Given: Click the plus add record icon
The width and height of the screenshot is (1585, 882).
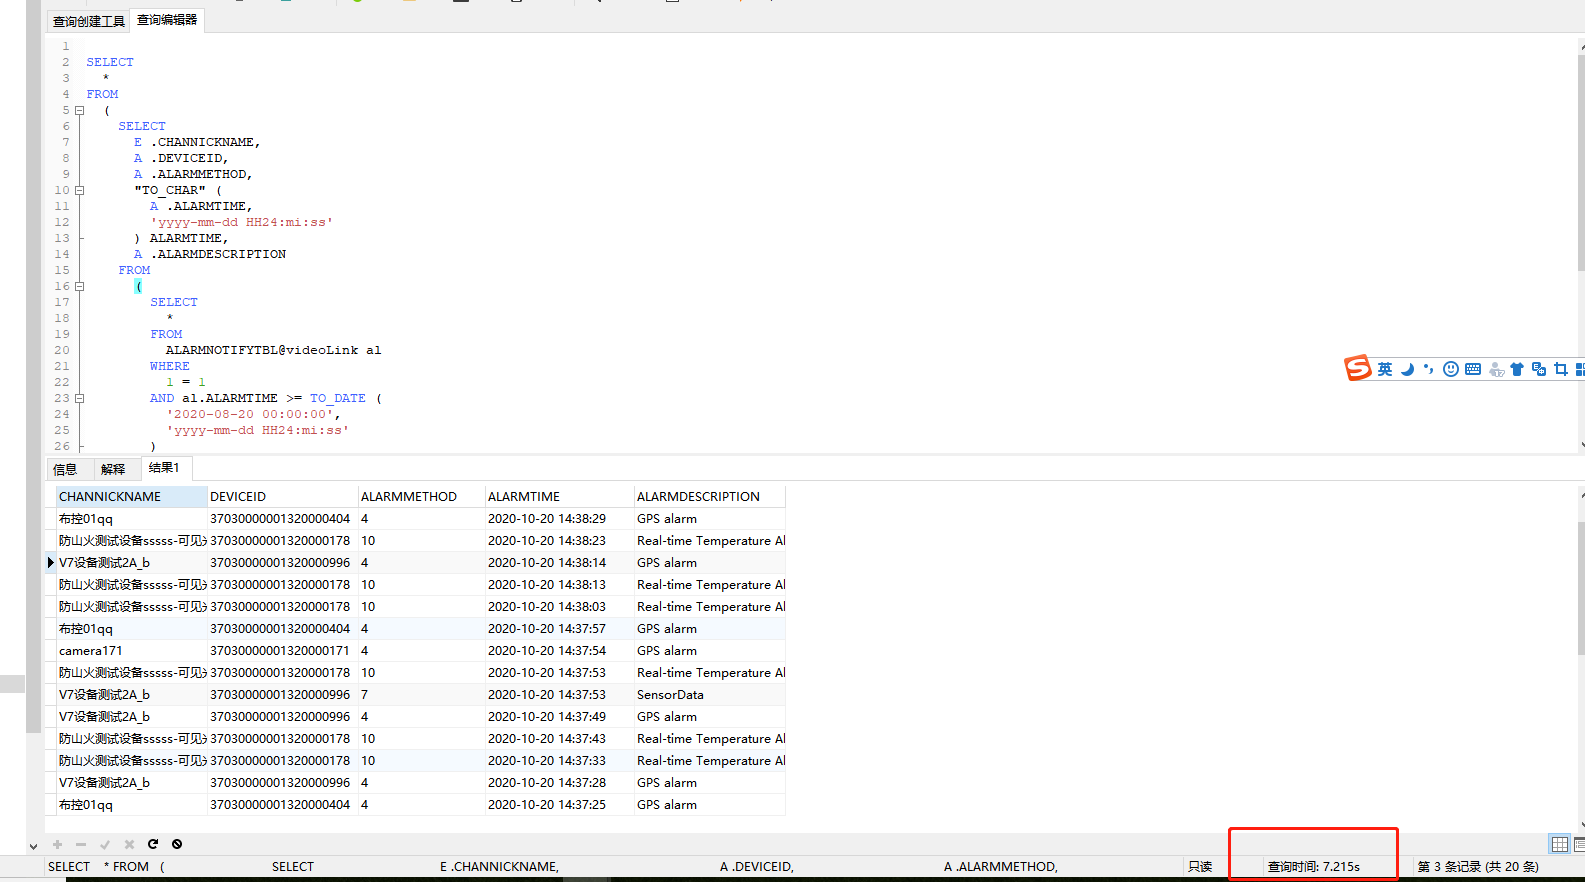Looking at the screenshot, I should point(57,844).
